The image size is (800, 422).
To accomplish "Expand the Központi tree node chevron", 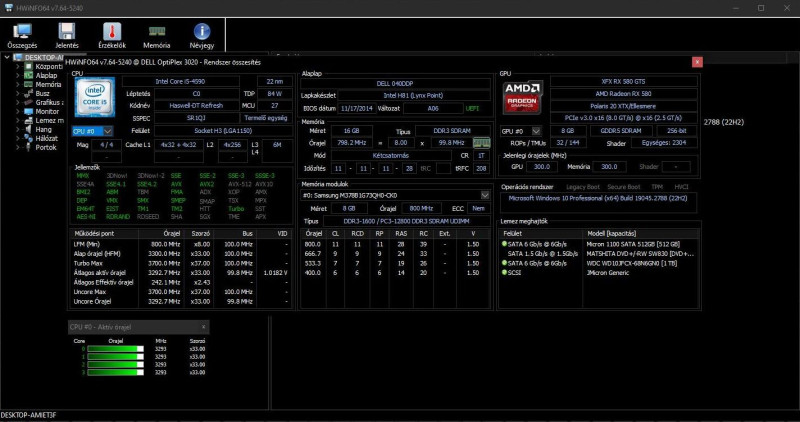I will pyautogui.click(x=17, y=66).
